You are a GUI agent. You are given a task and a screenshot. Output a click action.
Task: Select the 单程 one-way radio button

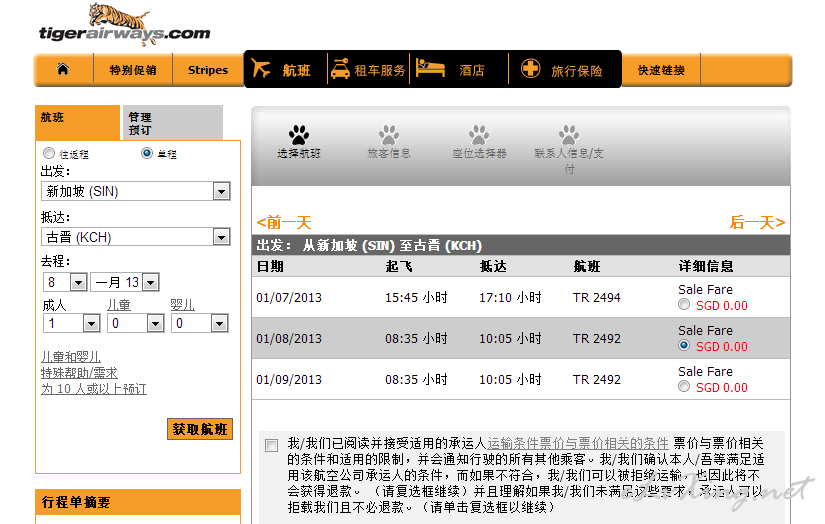click(x=147, y=153)
